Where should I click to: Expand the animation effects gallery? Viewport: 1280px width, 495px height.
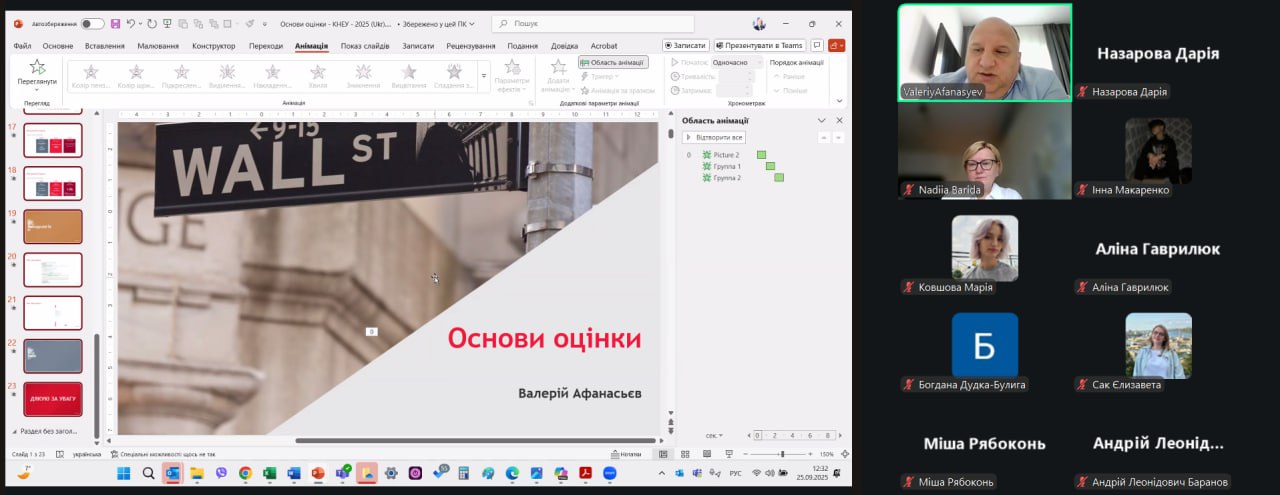(484, 76)
